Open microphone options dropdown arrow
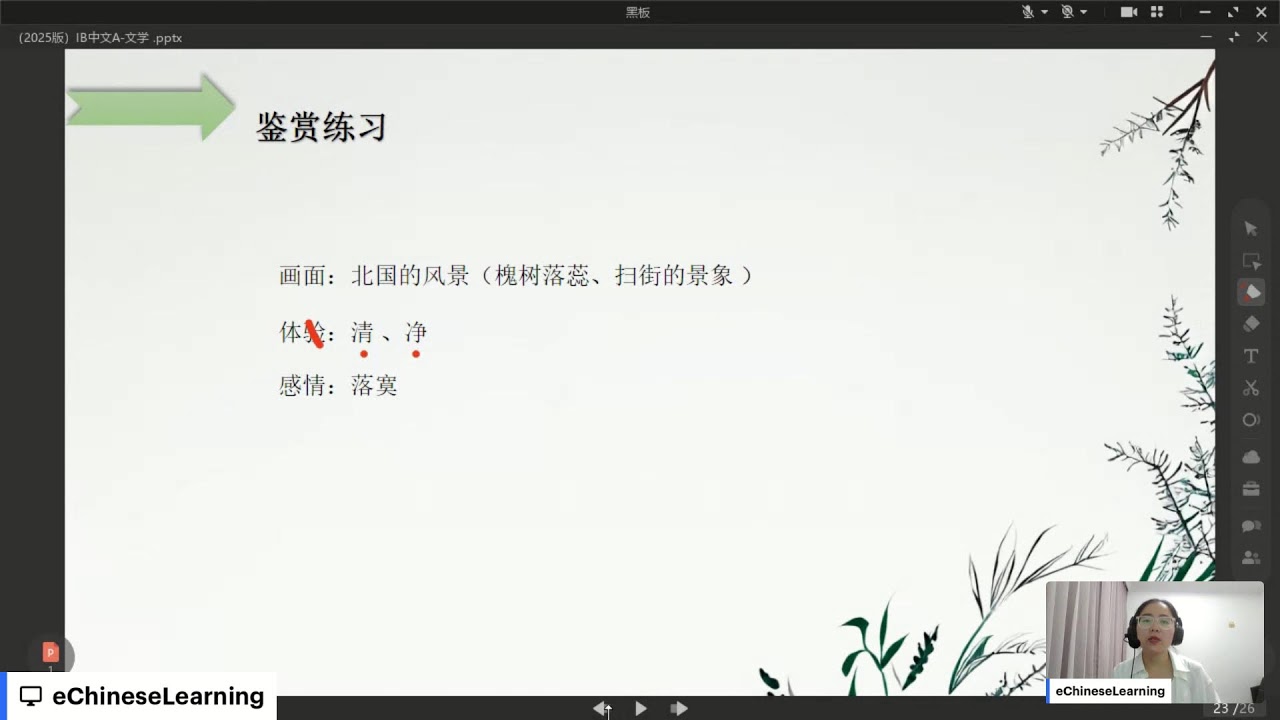The width and height of the screenshot is (1280, 720). (x=1044, y=12)
